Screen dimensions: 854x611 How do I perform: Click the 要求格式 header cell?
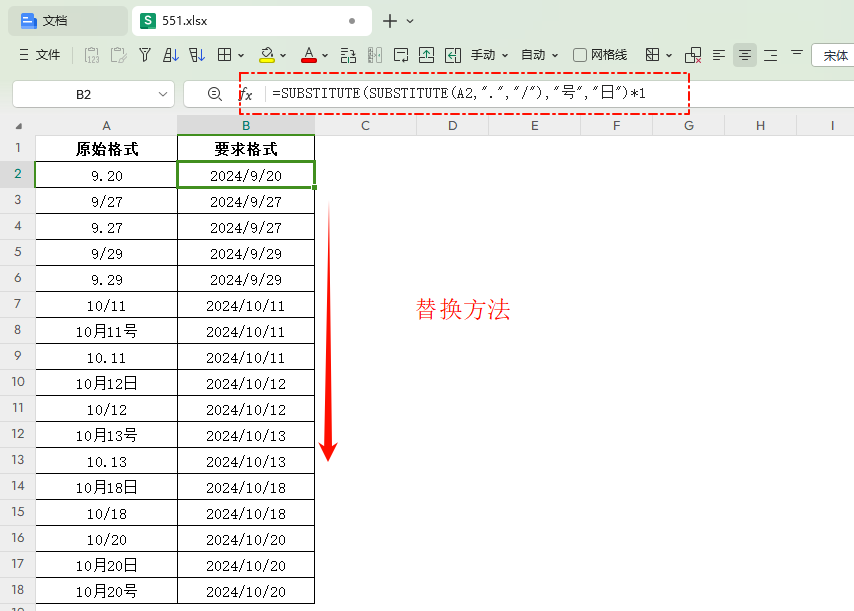tap(246, 149)
